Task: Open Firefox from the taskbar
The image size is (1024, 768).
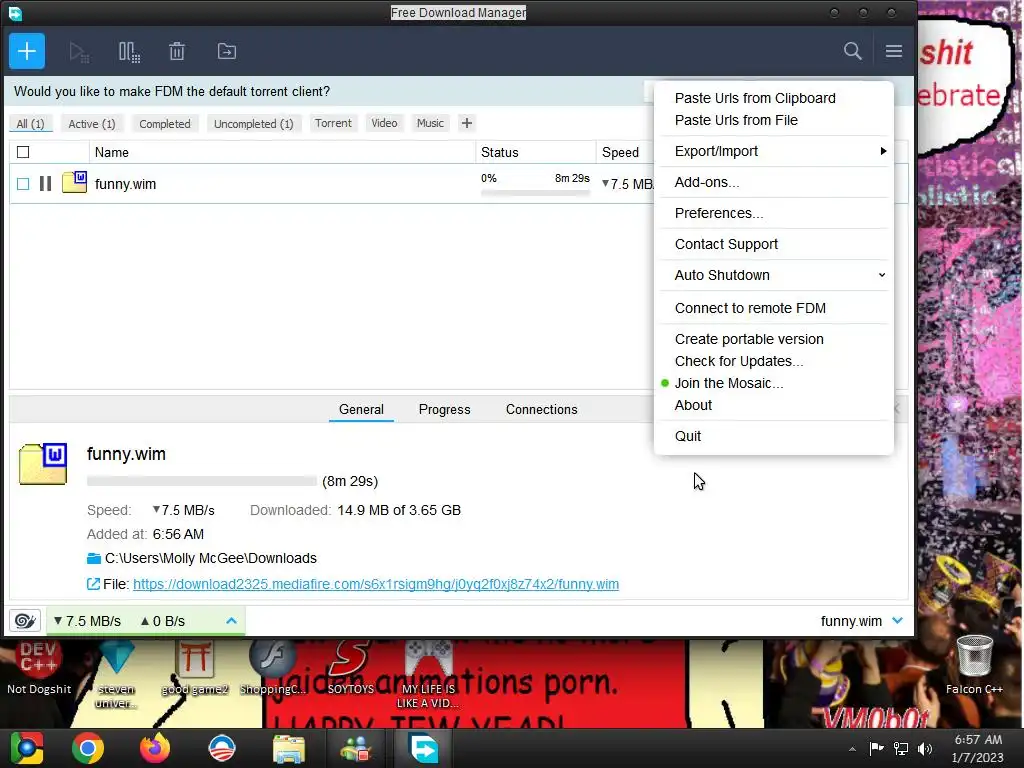Action: pyautogui.click(x=155, y=748)
